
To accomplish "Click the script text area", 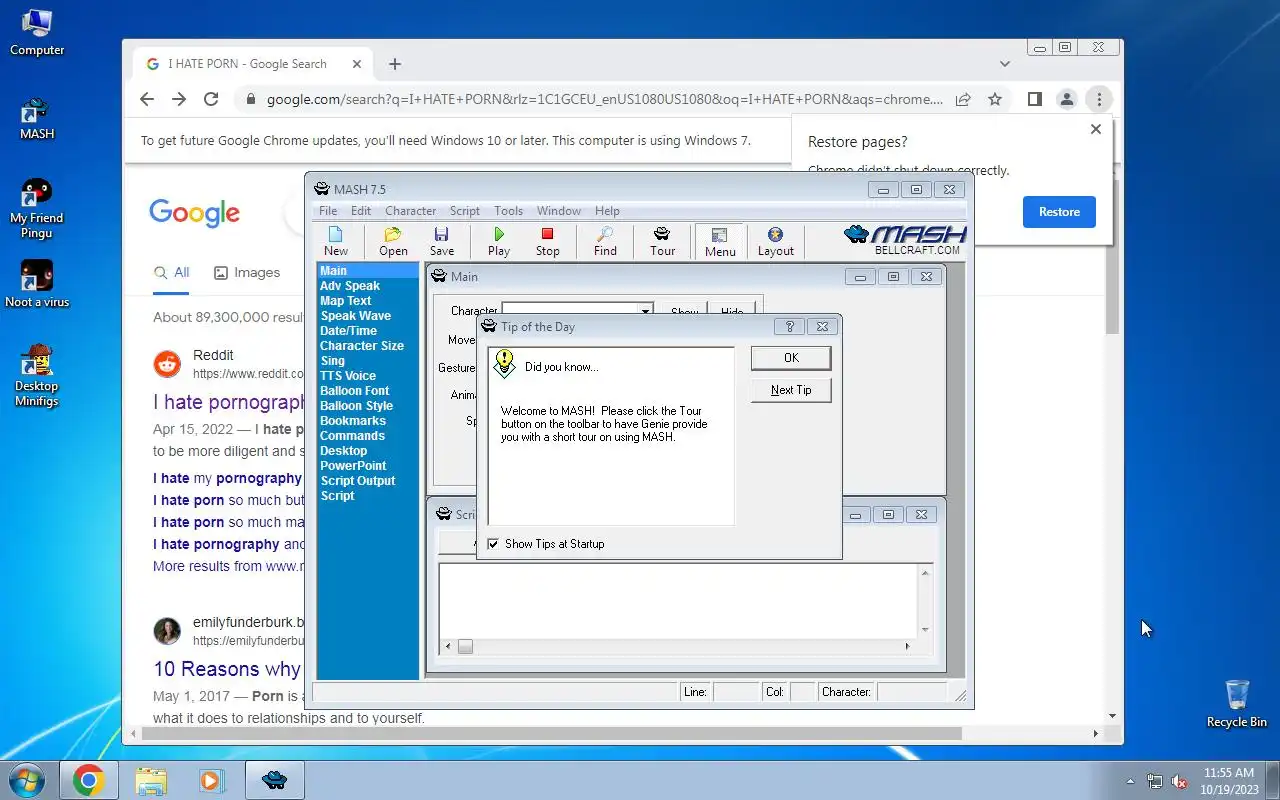I will pyautogui.click(x=678, y=600).
